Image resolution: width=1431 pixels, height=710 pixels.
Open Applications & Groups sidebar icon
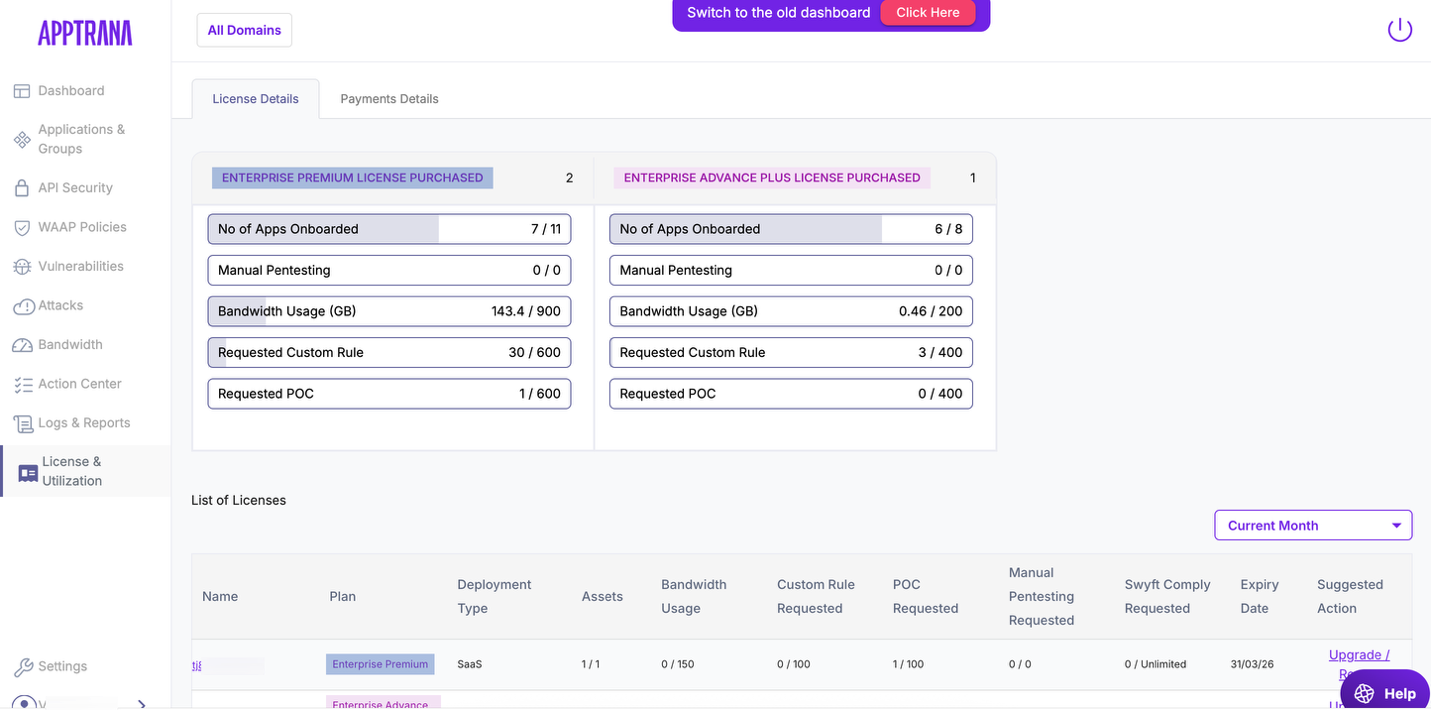pos(21,139)
